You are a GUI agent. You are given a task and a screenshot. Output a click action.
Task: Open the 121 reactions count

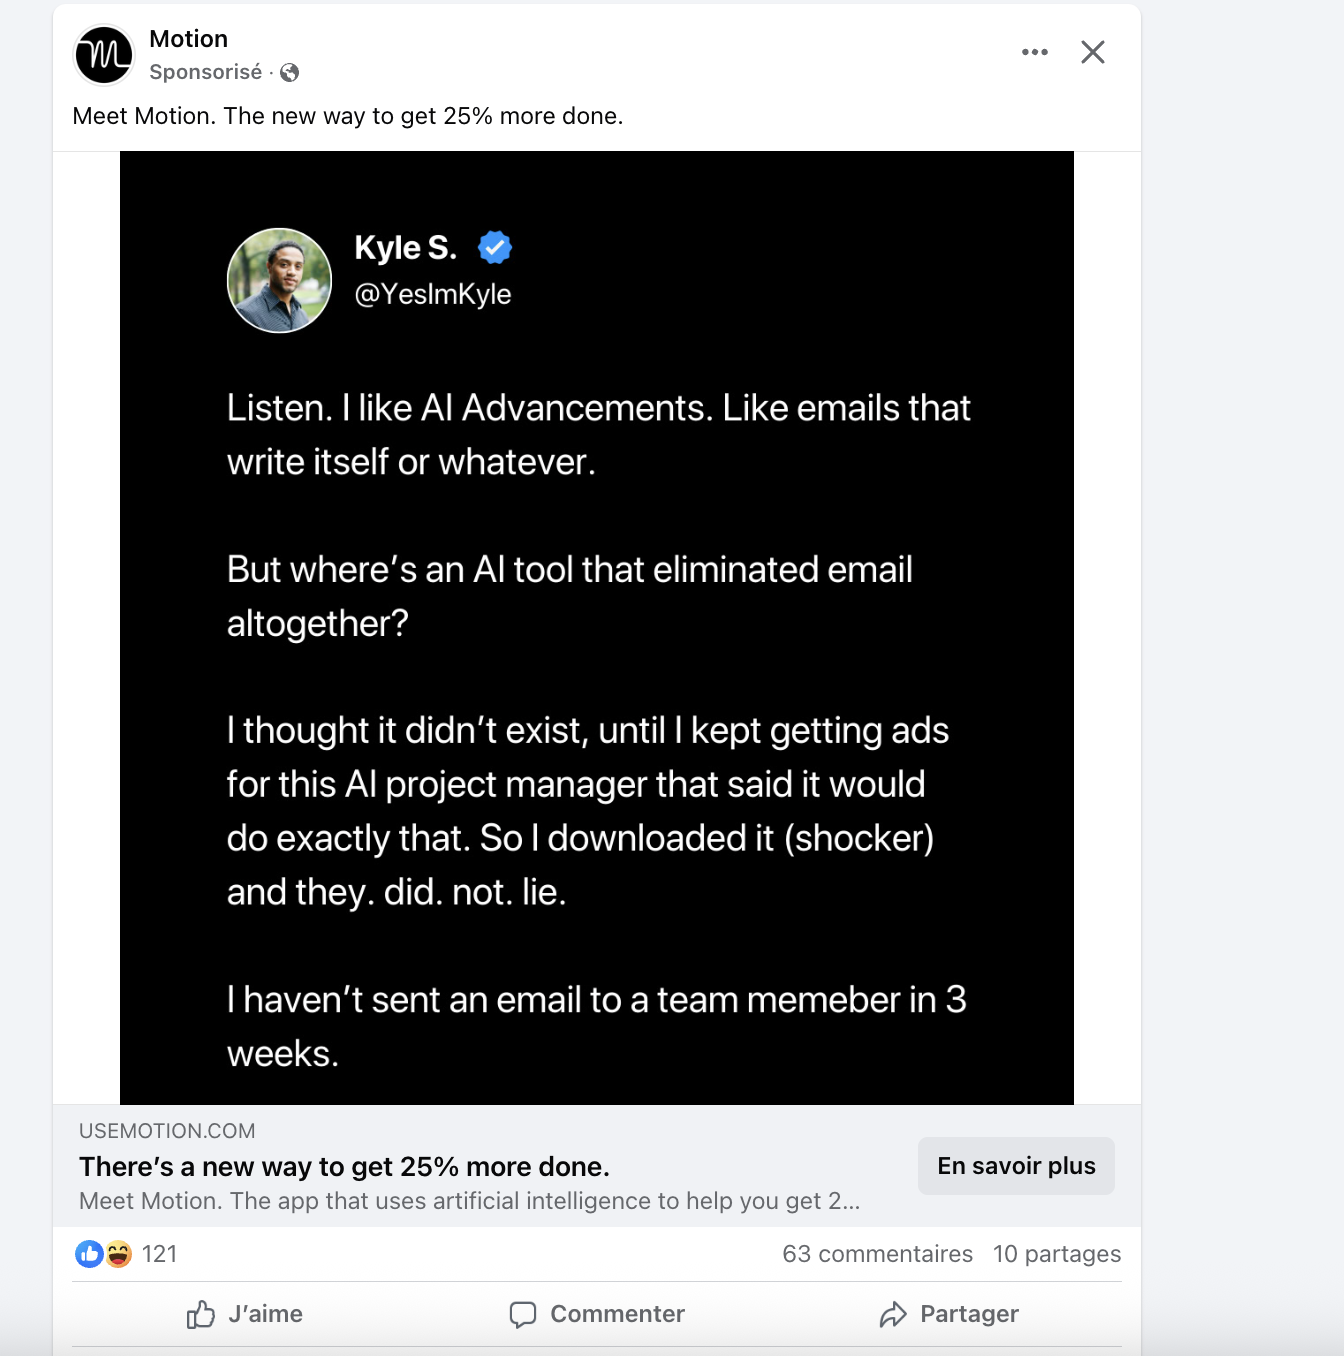(159, 1254)
